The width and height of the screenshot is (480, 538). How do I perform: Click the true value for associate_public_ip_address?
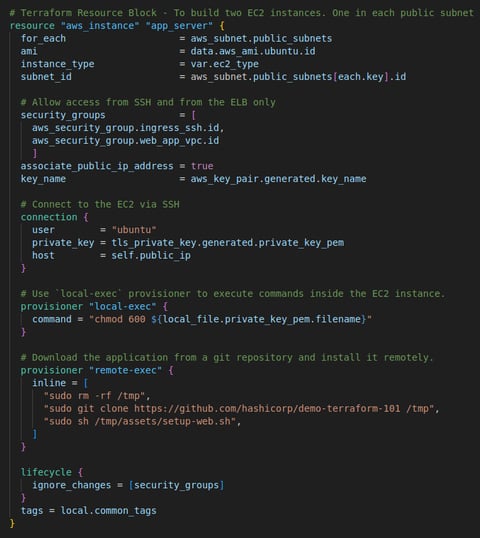click(202, 166)
